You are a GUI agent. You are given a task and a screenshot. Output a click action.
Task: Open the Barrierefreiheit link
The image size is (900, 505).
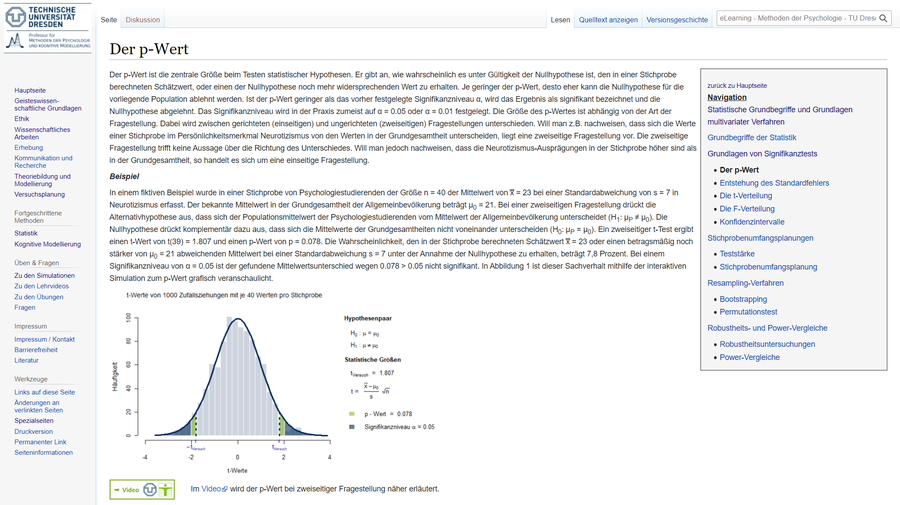pos(36,349)
